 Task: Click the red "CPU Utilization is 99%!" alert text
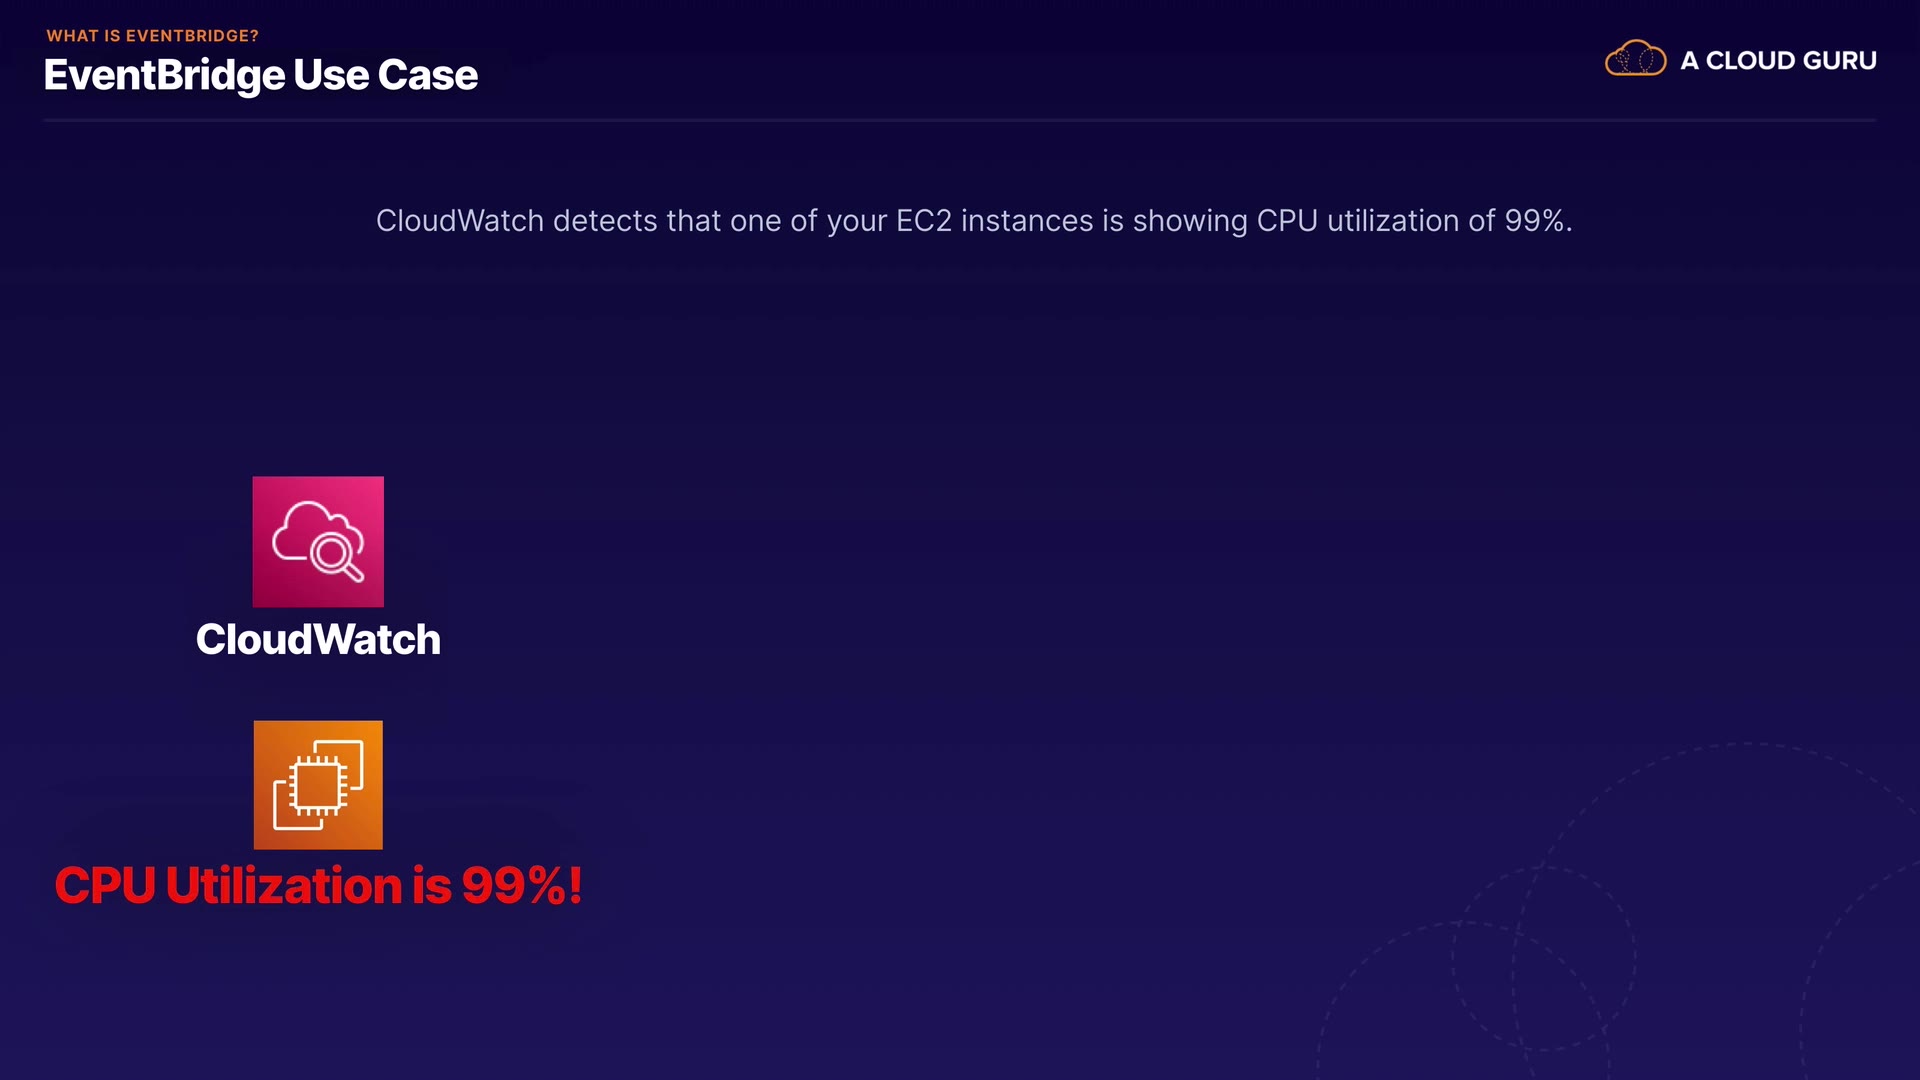(x=318, y=886)
